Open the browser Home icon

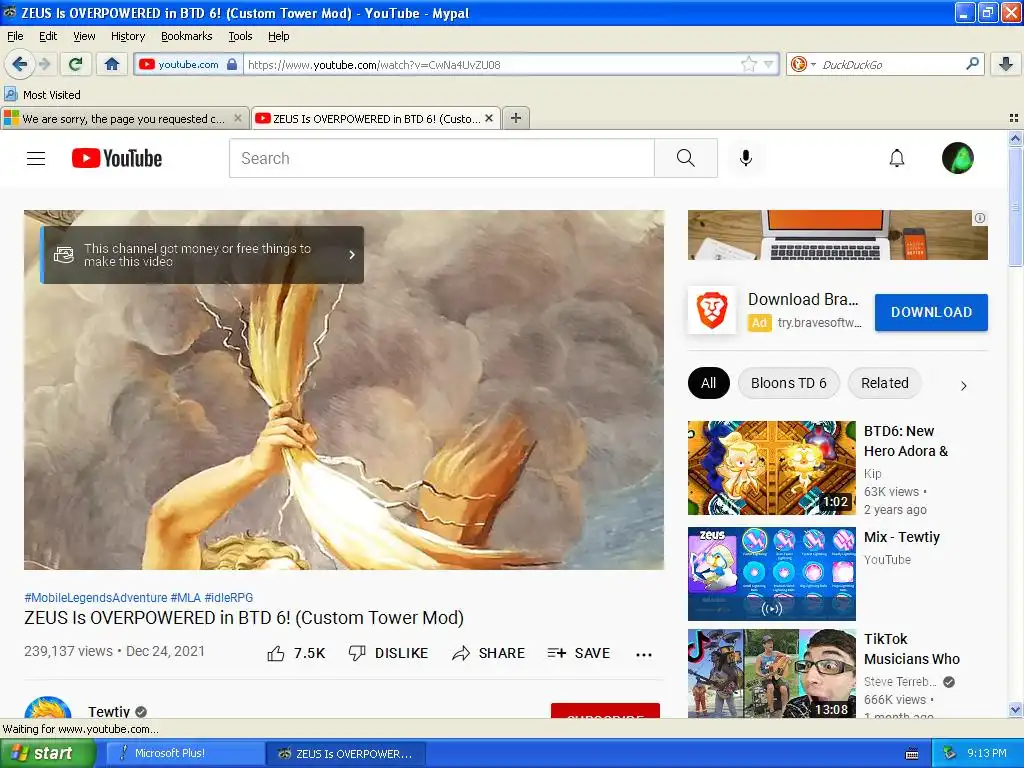pos(112,64)
